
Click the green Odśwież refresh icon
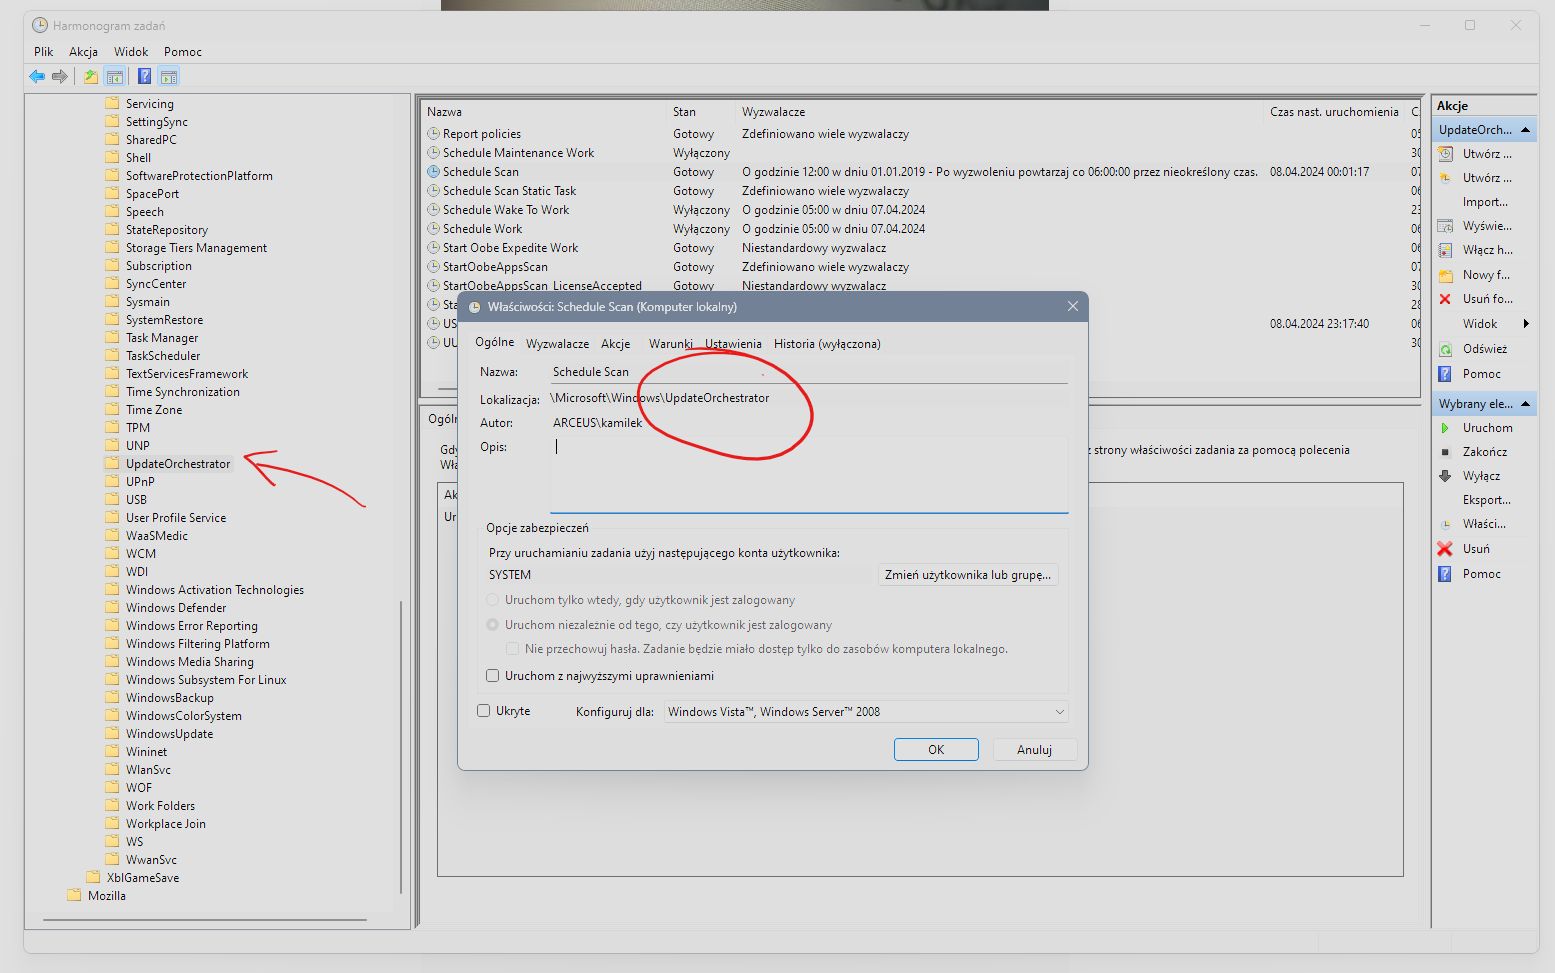(x=1445, y=349)
